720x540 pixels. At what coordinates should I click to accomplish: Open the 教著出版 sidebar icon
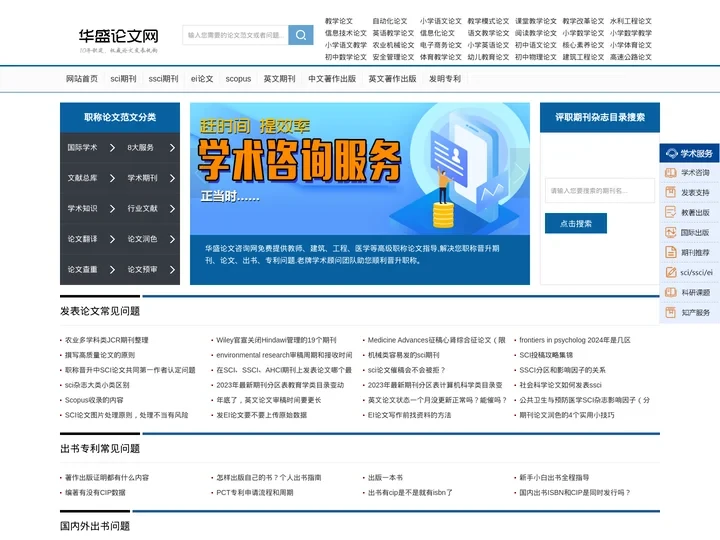tap(671, 212)
